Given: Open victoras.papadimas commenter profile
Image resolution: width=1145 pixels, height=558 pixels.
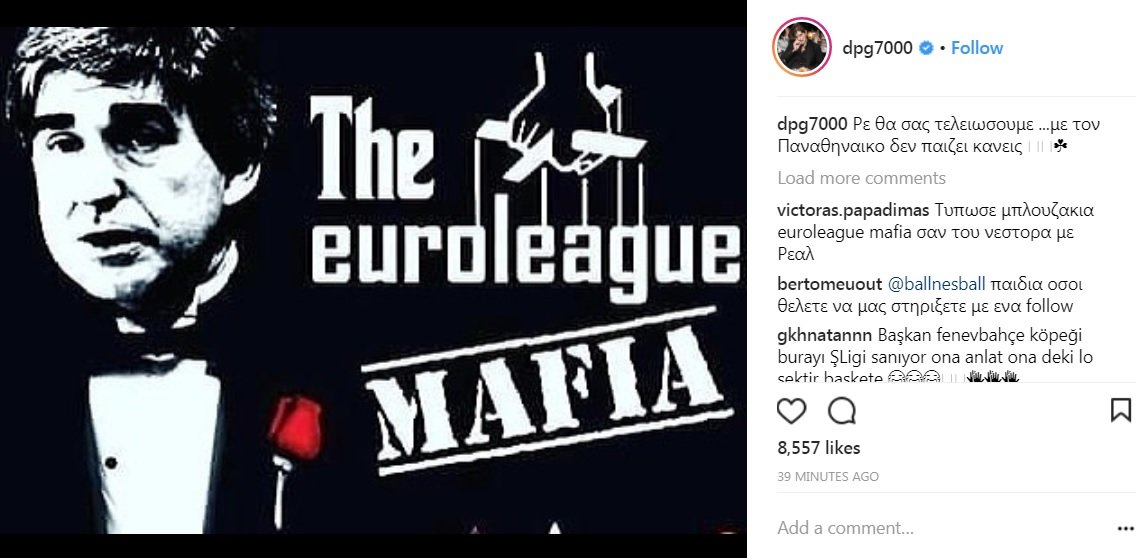Looking at the screenshot, I should tap(853, 211).
